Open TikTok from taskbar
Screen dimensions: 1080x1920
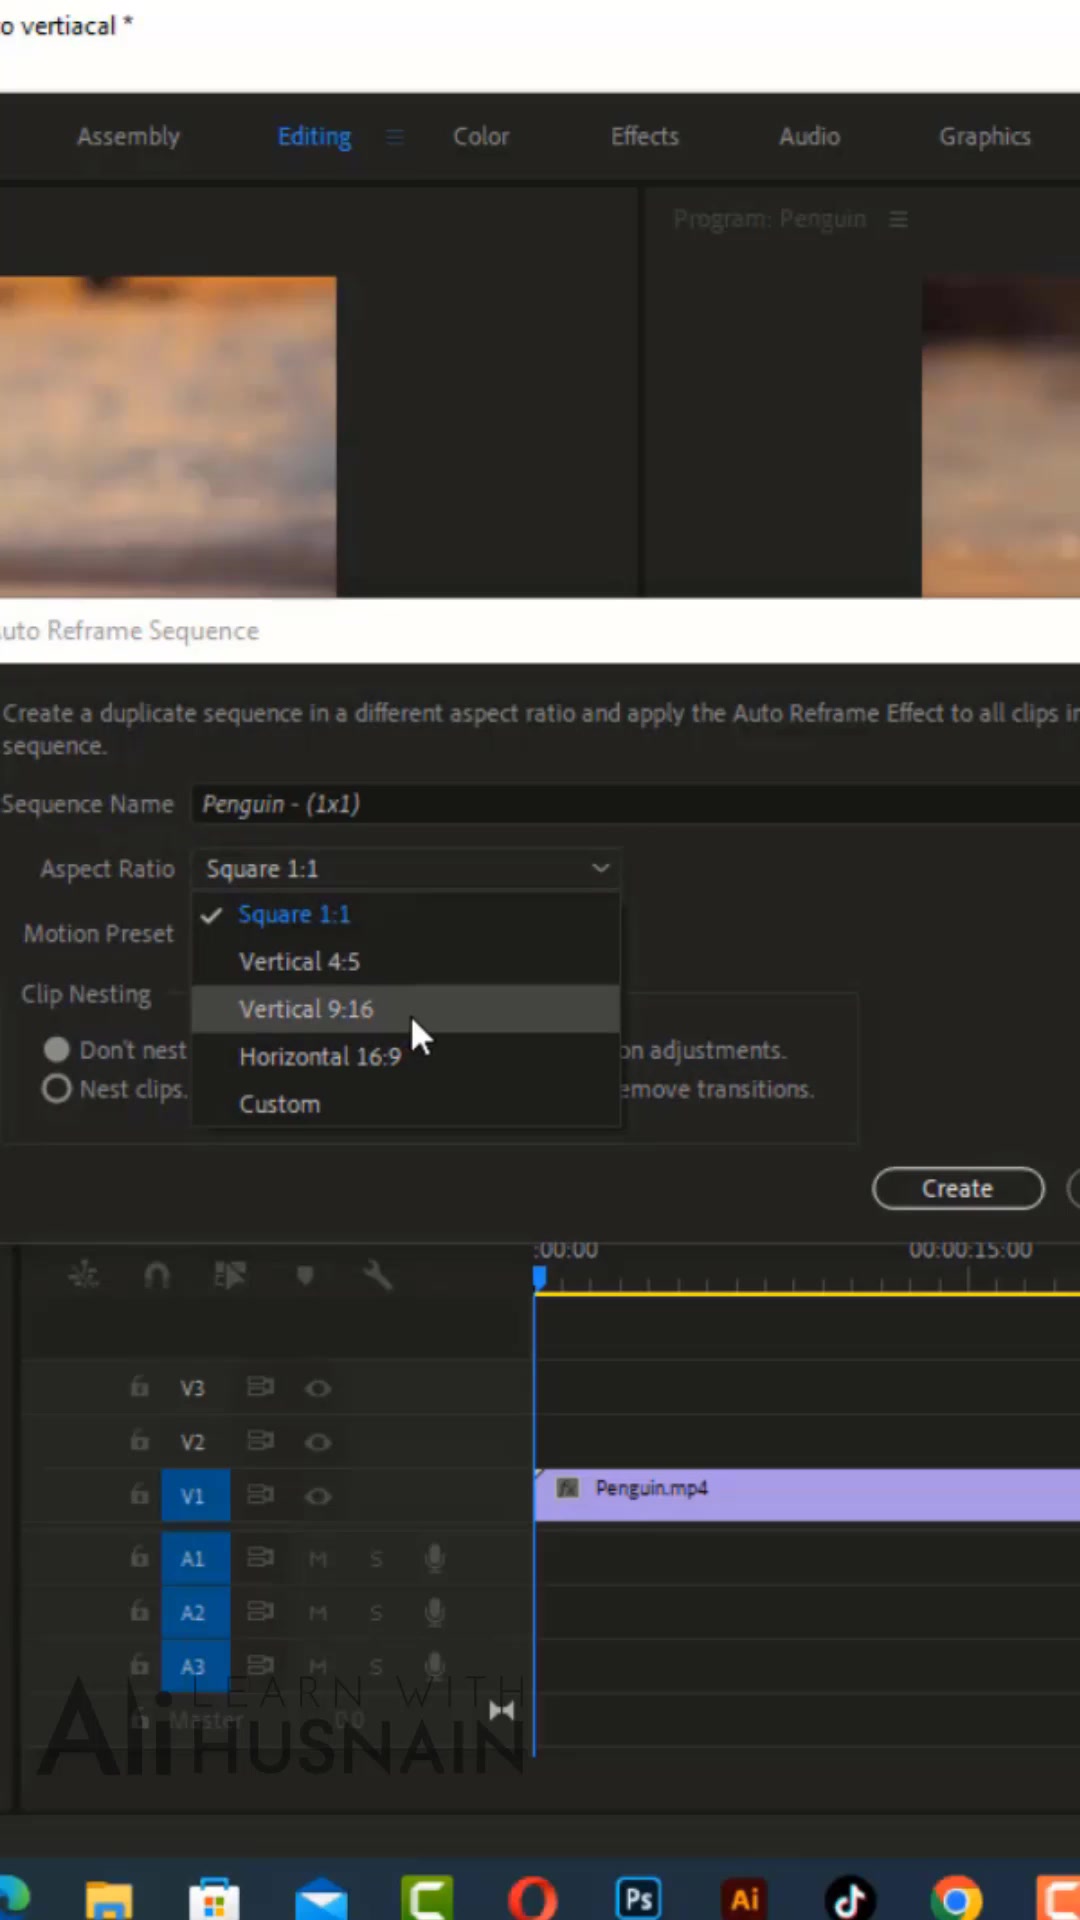(850, 1898)
